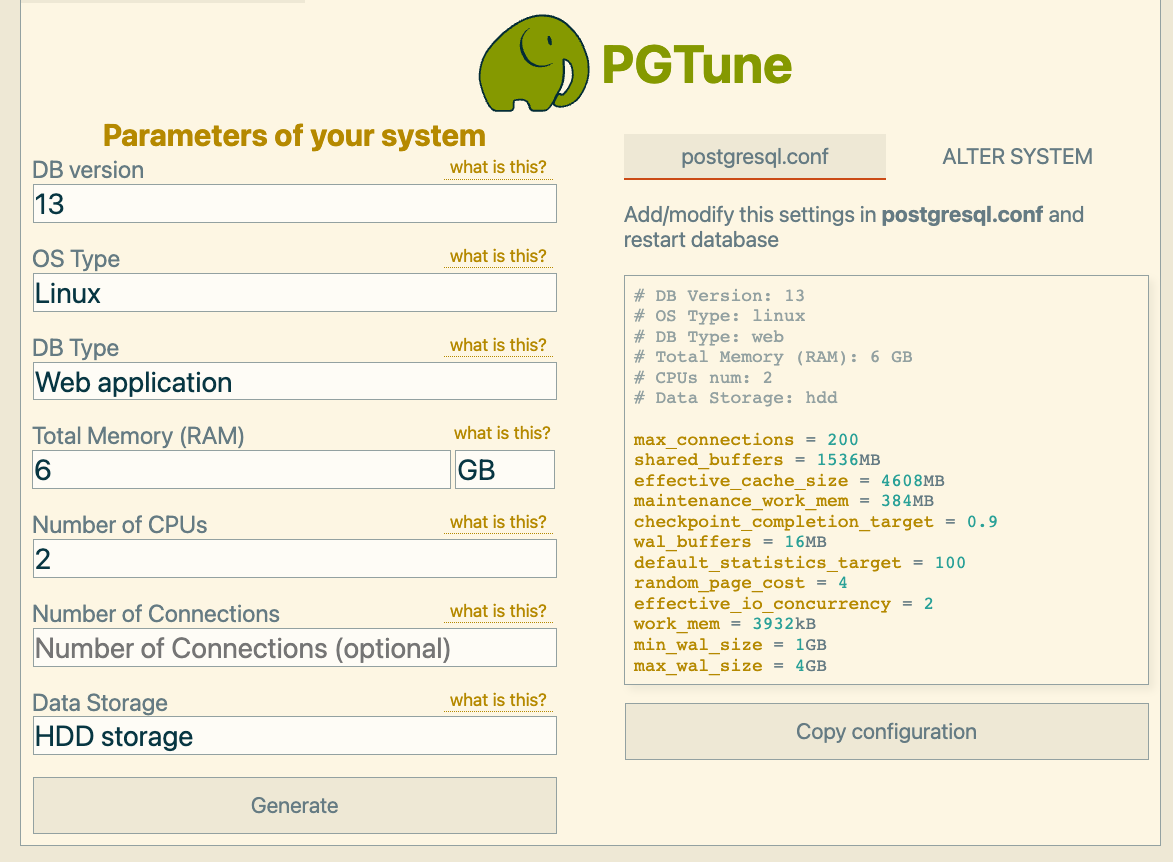
Task: Open 'what is this?' for Data Storage
Action: [x=498, y=700]
